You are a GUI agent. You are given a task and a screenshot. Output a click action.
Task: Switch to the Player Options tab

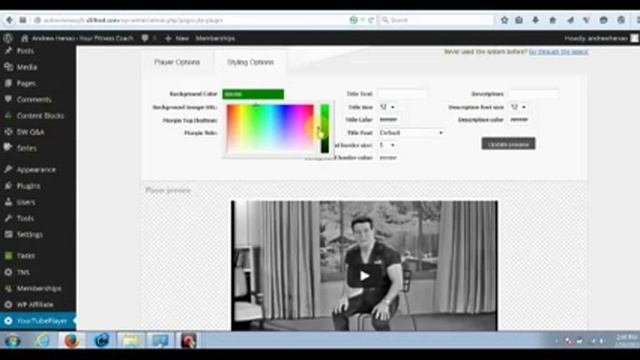[177, 62]
